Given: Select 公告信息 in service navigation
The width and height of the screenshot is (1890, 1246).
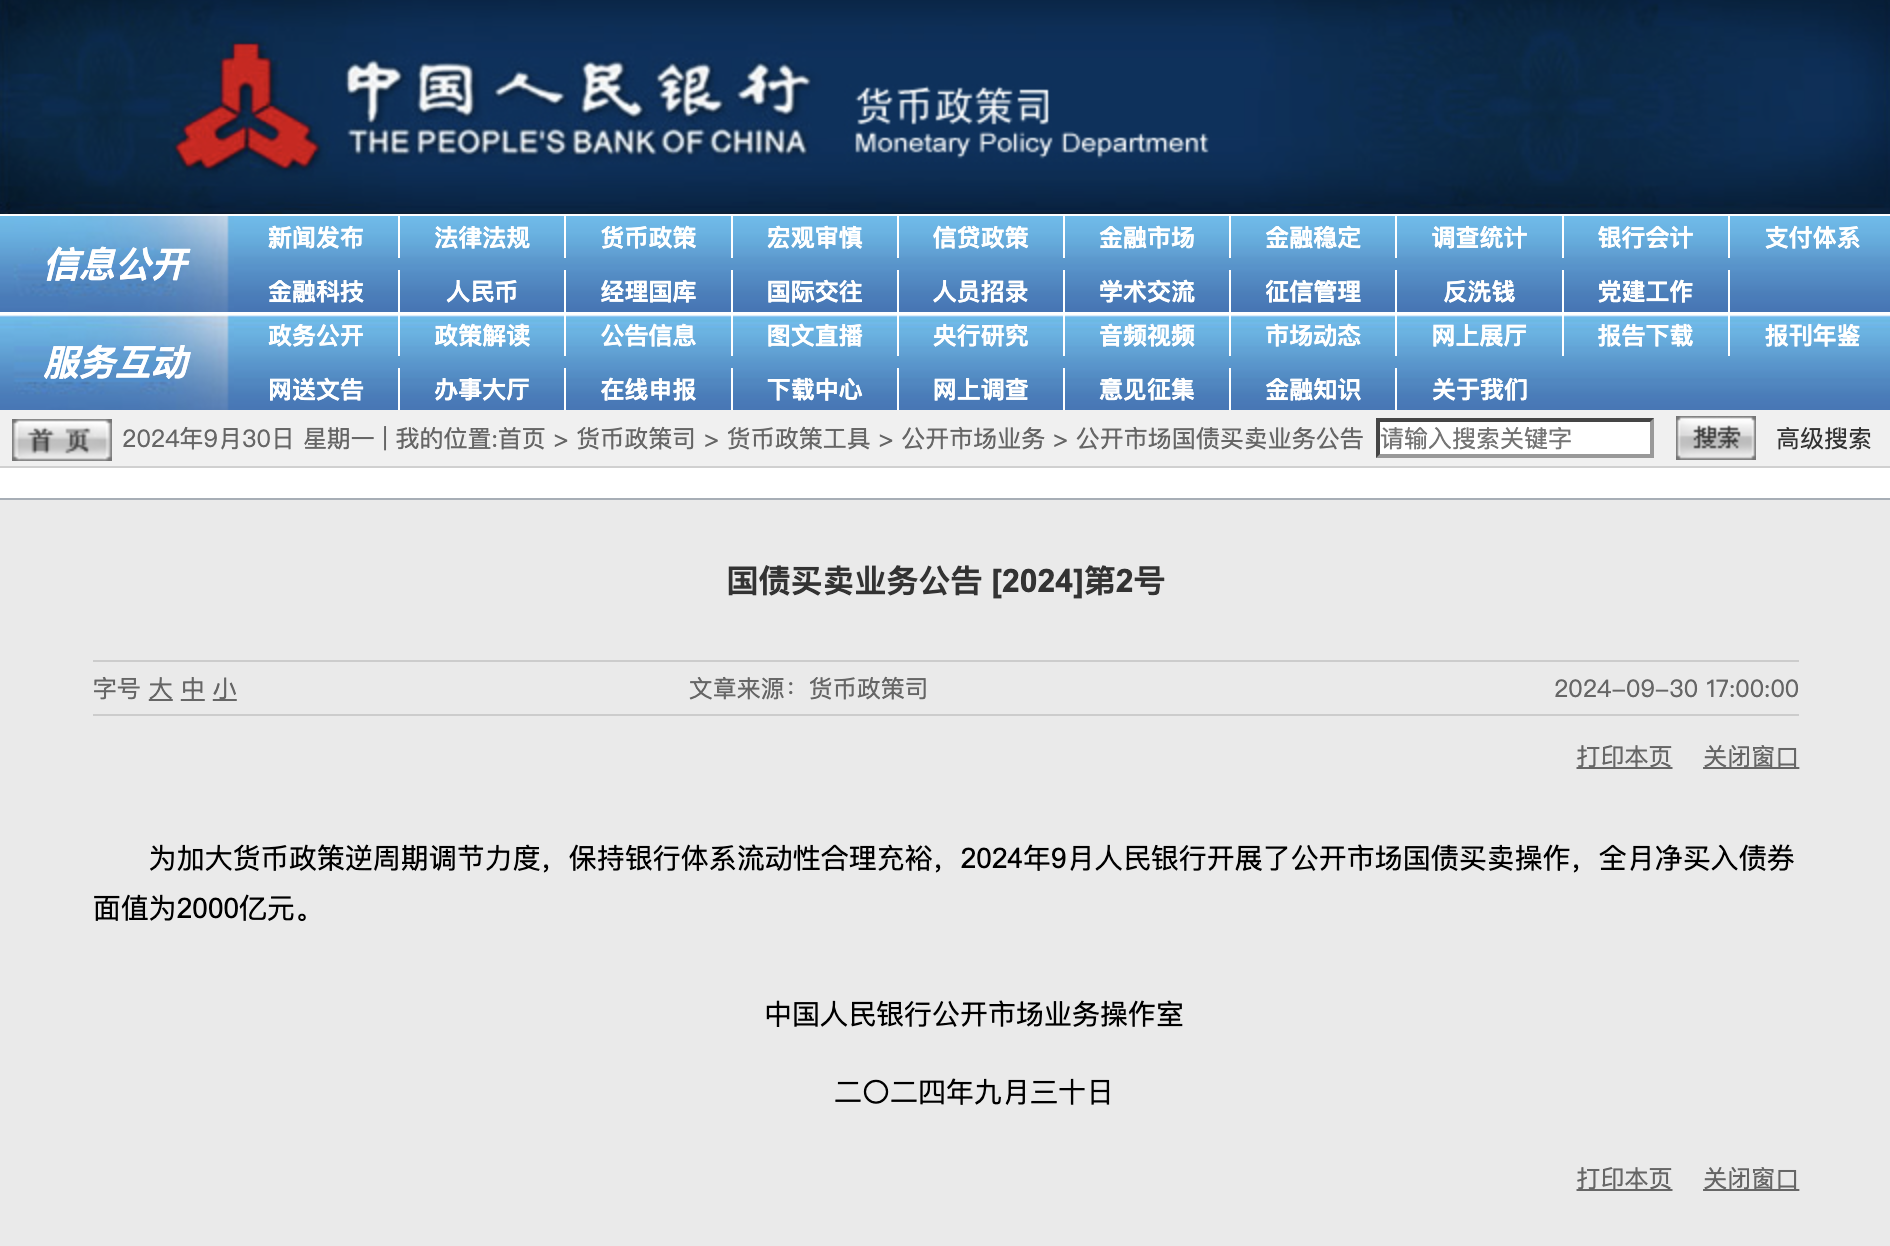Looking at the screenshot, I should [648, 336].
